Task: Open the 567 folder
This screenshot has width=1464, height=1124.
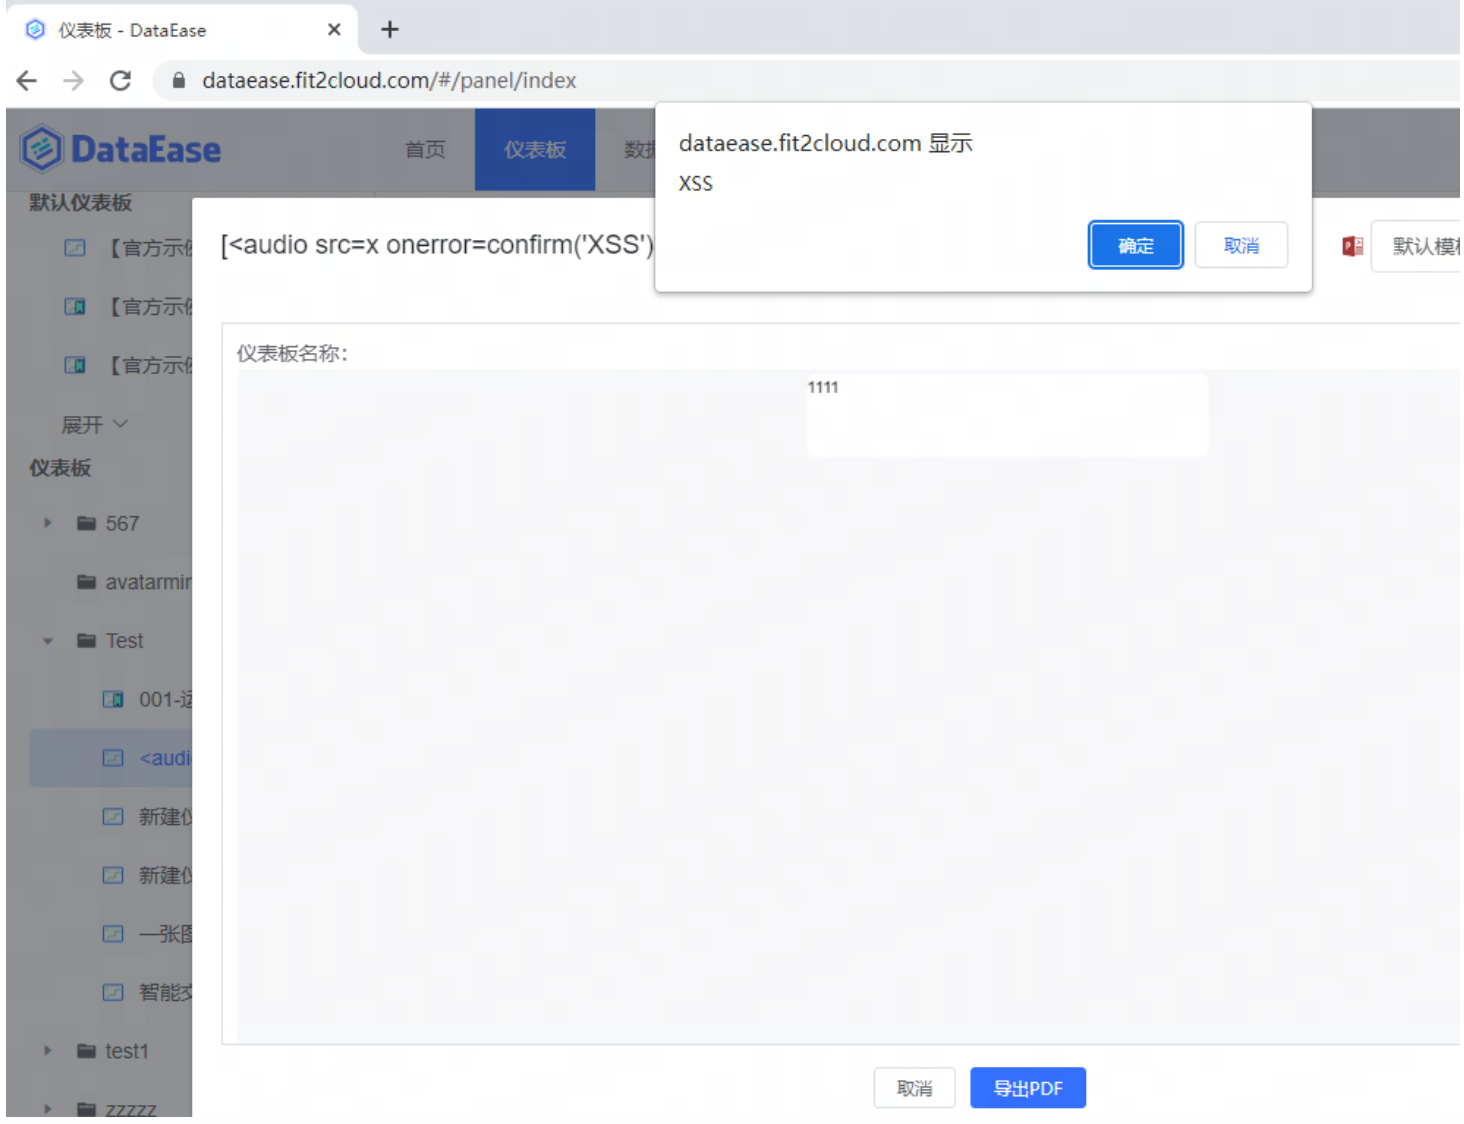Action: coord(122,523)
